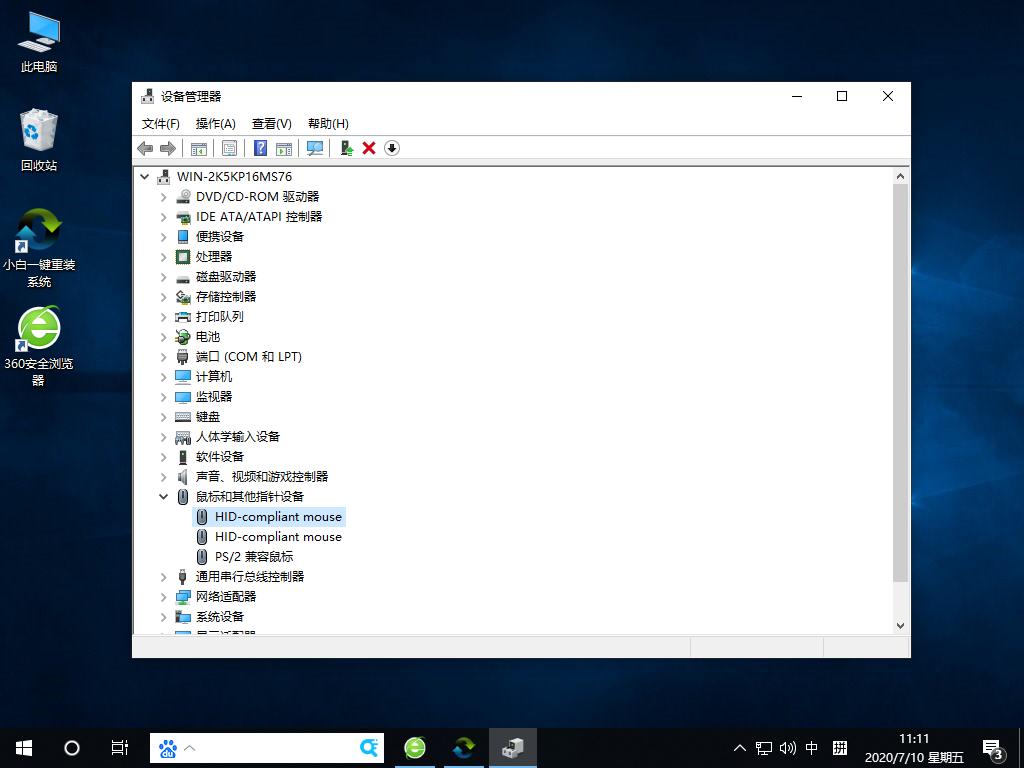Collapse the 鼠标和其他指针设备 tree node
This screenshot has width=1024, height=768.
[164, 496]
